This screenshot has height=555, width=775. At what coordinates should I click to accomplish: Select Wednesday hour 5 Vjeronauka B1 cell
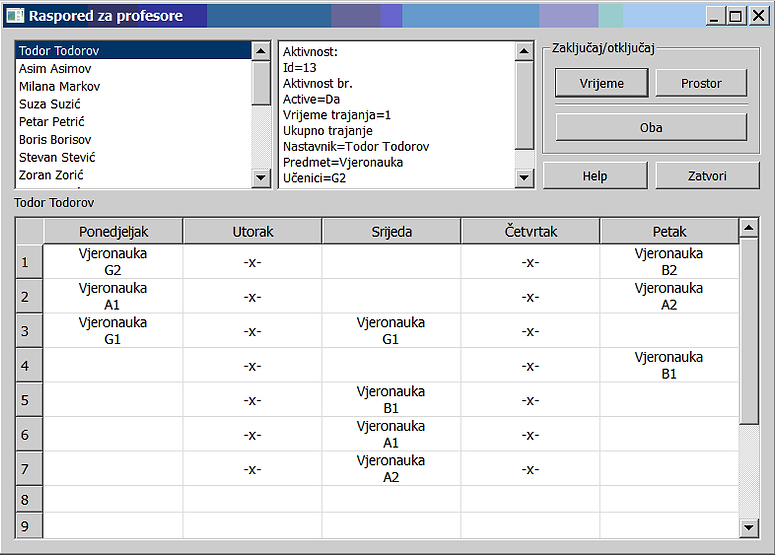(x=391, y=400)
